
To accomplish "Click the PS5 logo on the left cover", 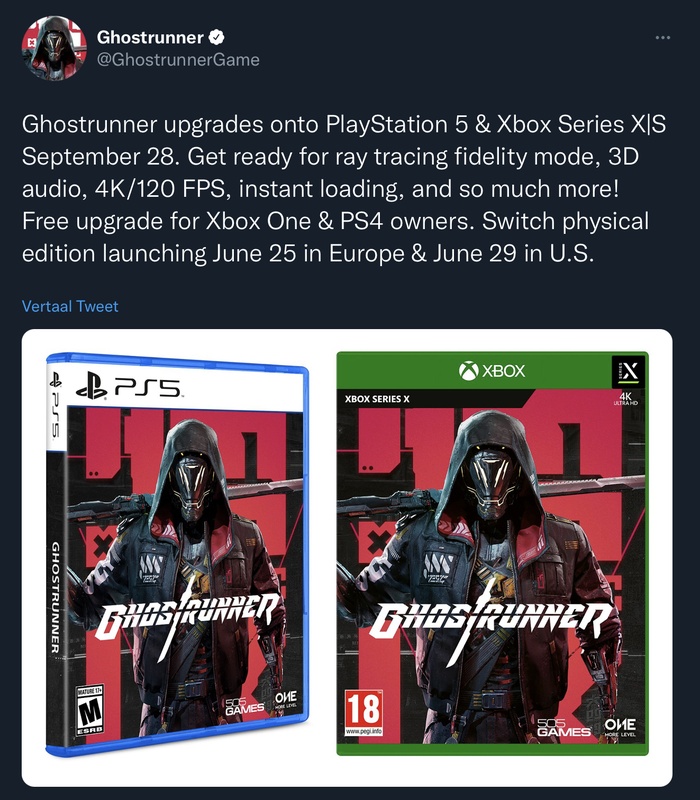I will click(128, 389).
